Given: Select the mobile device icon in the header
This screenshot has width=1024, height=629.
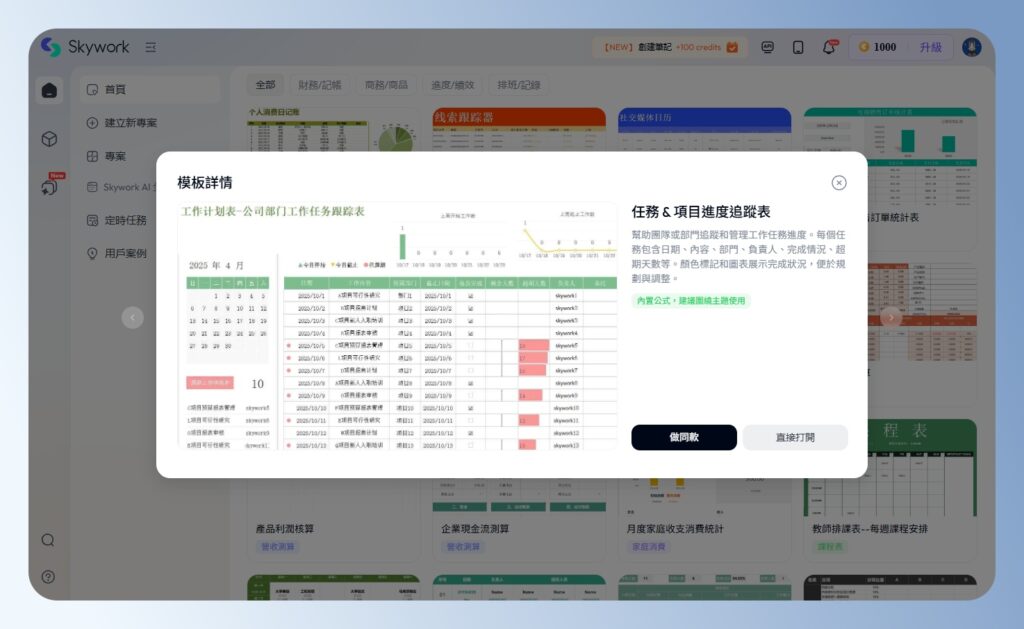Looking at the screenshot, I should pyautogui.click(x=798, y=46).
